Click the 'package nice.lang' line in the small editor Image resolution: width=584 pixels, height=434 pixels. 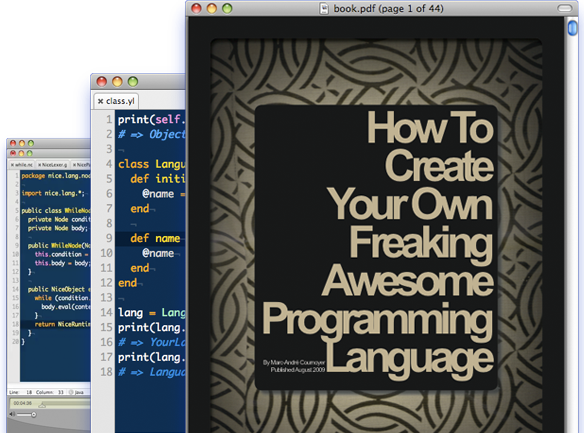tap(56, 175)
